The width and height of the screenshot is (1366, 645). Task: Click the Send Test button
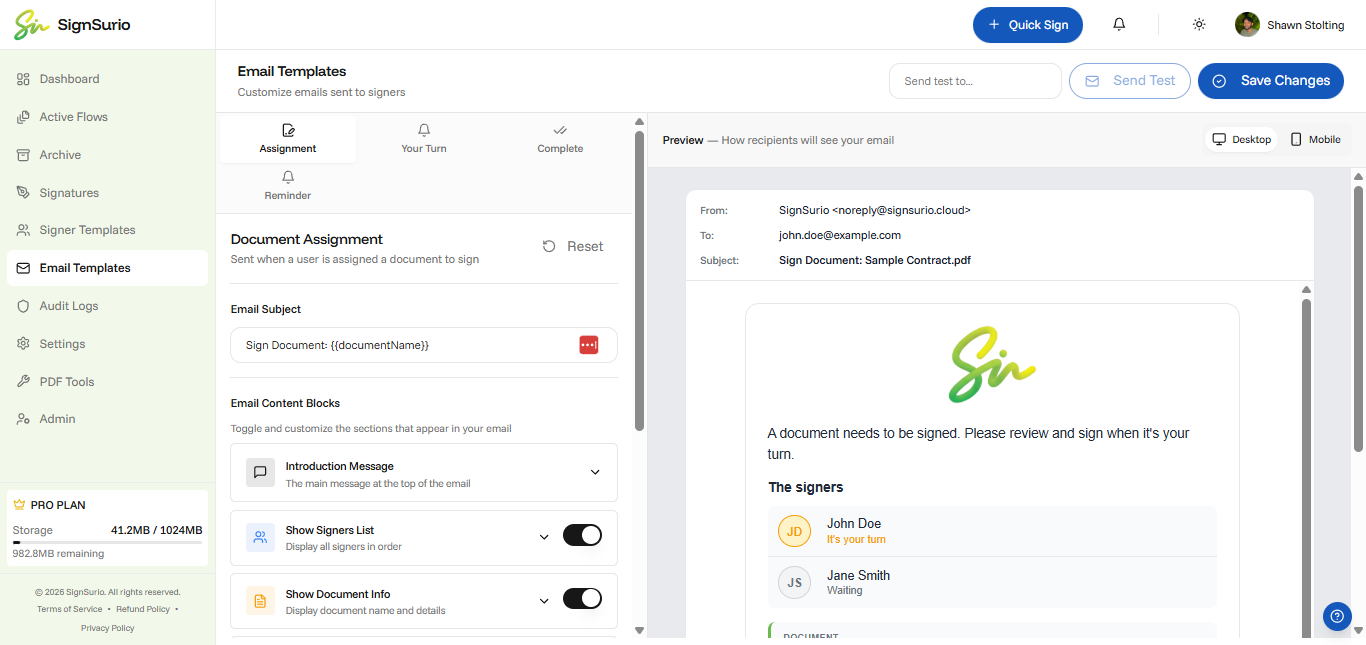point(1130,81)
